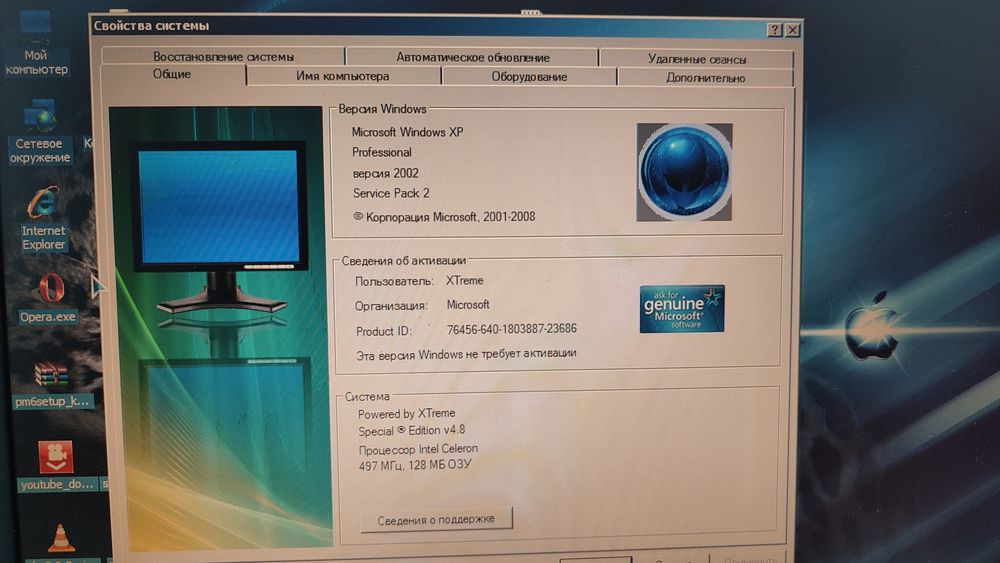The image size is (1000, 563).
Task: Click the 'Service Pack 2' text
Action: (392, 193)
